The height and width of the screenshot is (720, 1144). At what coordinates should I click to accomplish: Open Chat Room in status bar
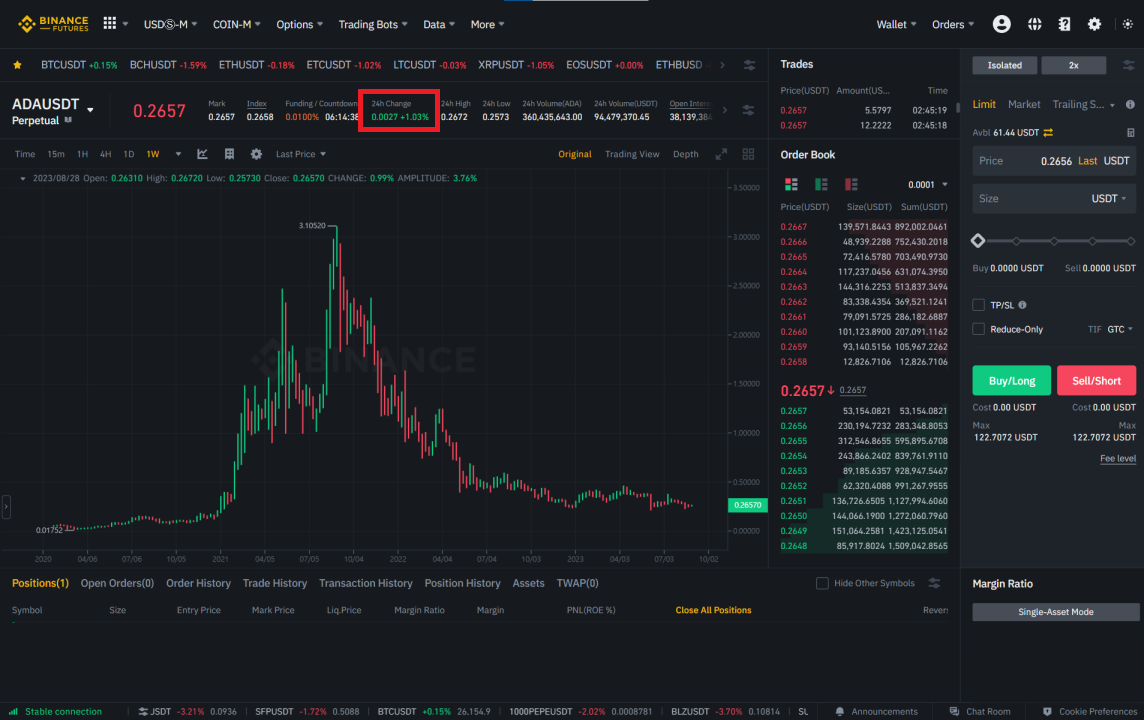(980, 711)
